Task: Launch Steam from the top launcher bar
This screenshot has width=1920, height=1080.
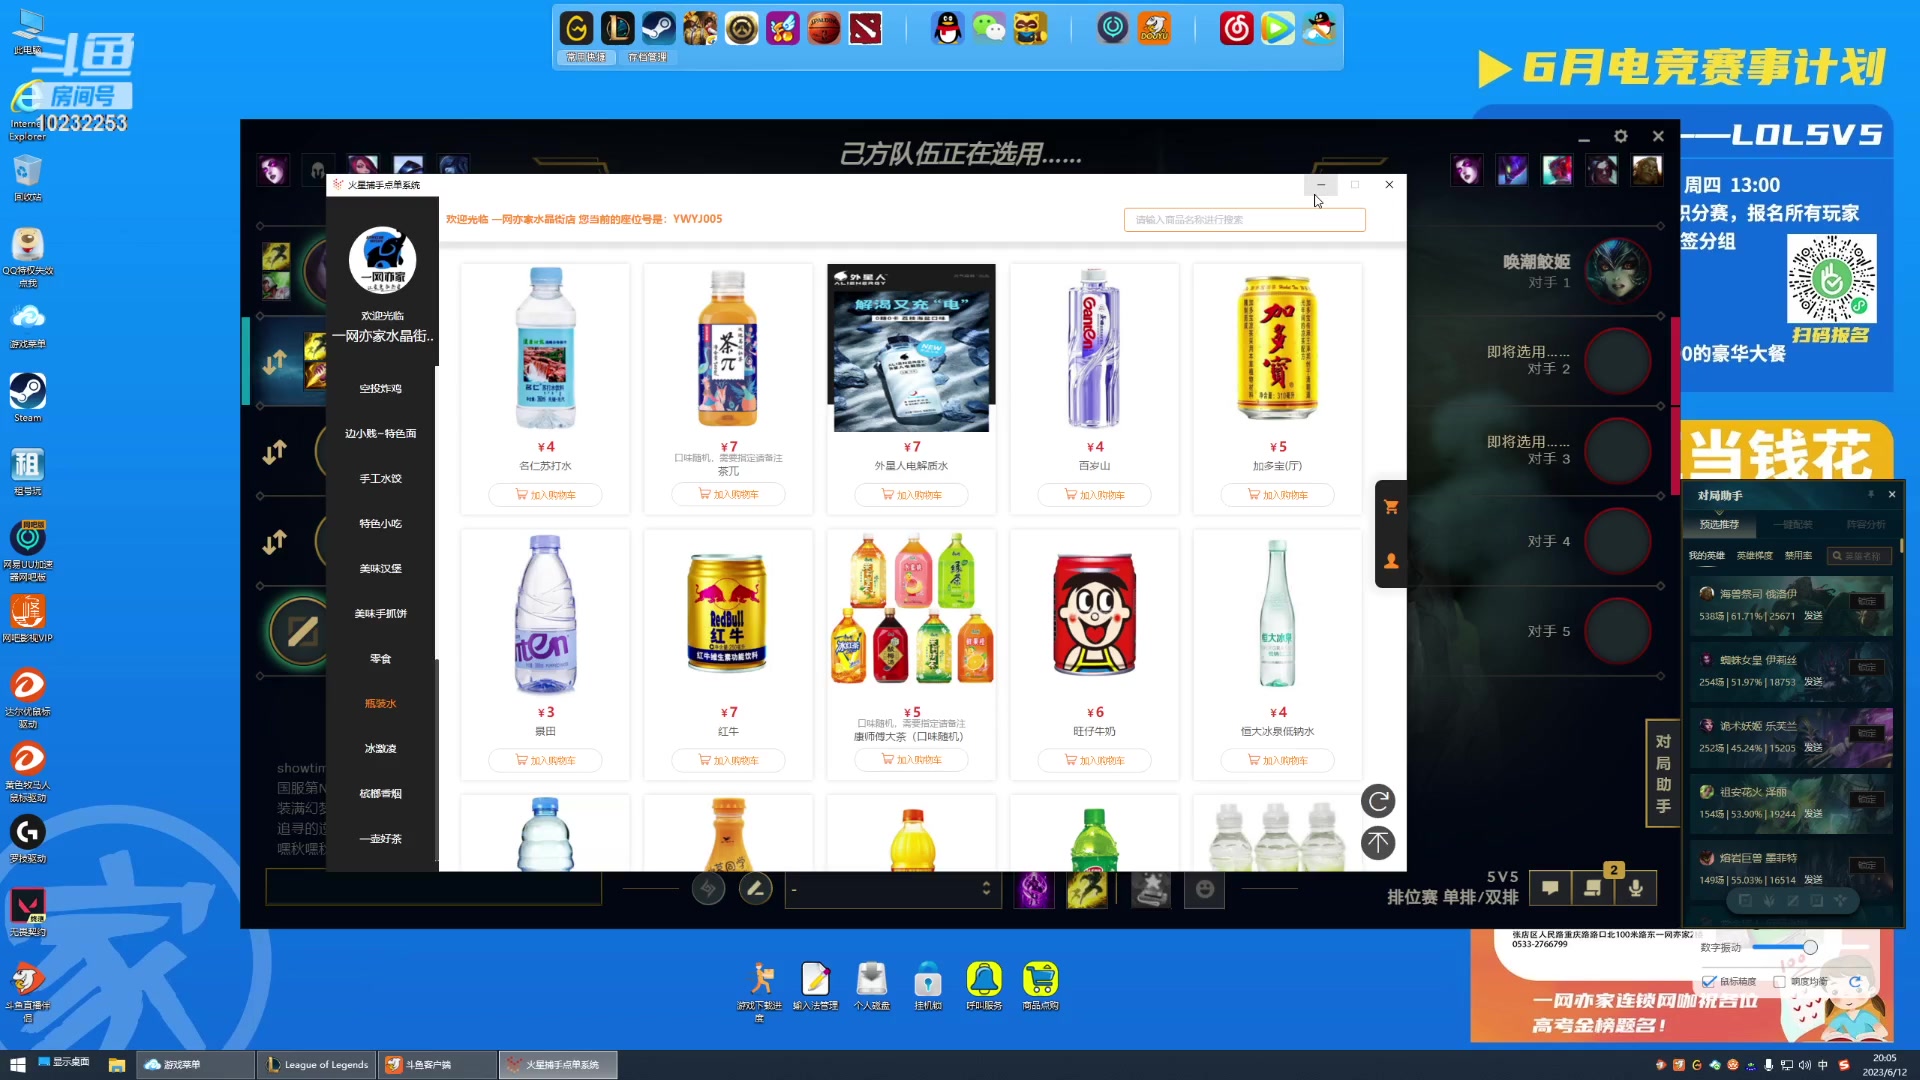Action: pyautogui.click(x=658, y=28)
